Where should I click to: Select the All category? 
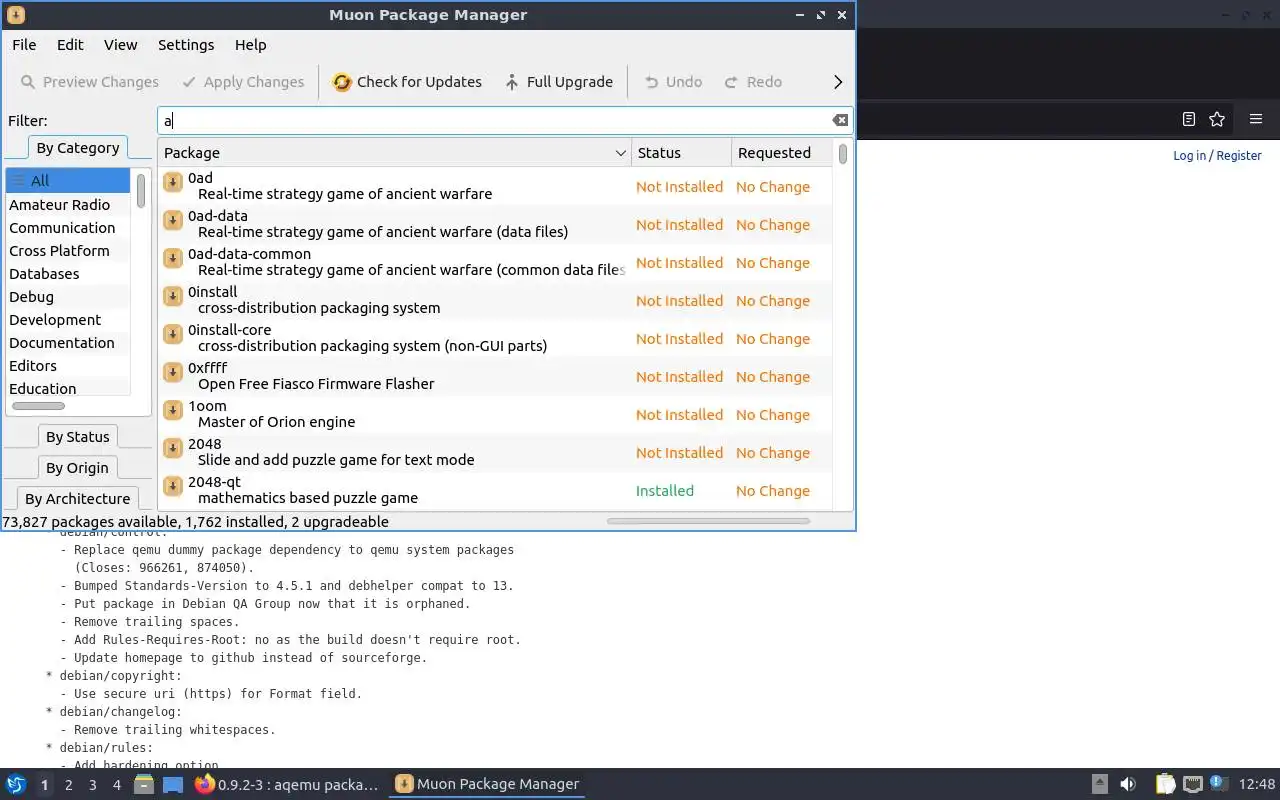pyautogui.click(x=68, y=181)
